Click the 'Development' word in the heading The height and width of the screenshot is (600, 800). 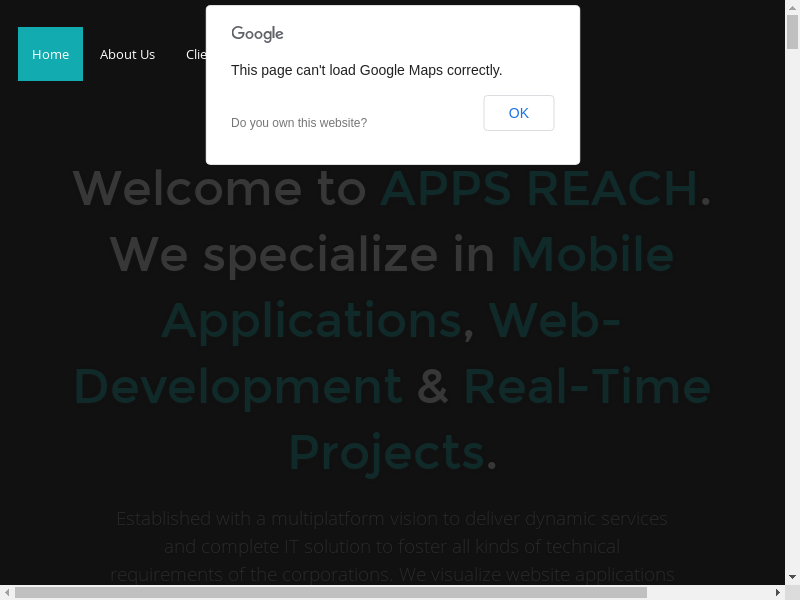click(x=237, y=386)
